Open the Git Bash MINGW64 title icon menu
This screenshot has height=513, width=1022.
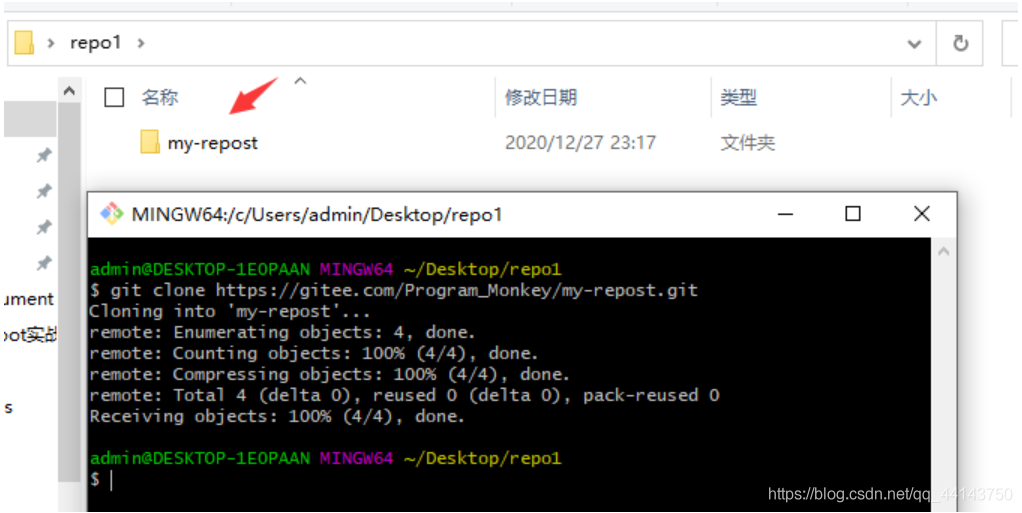[x=111, y=214]
